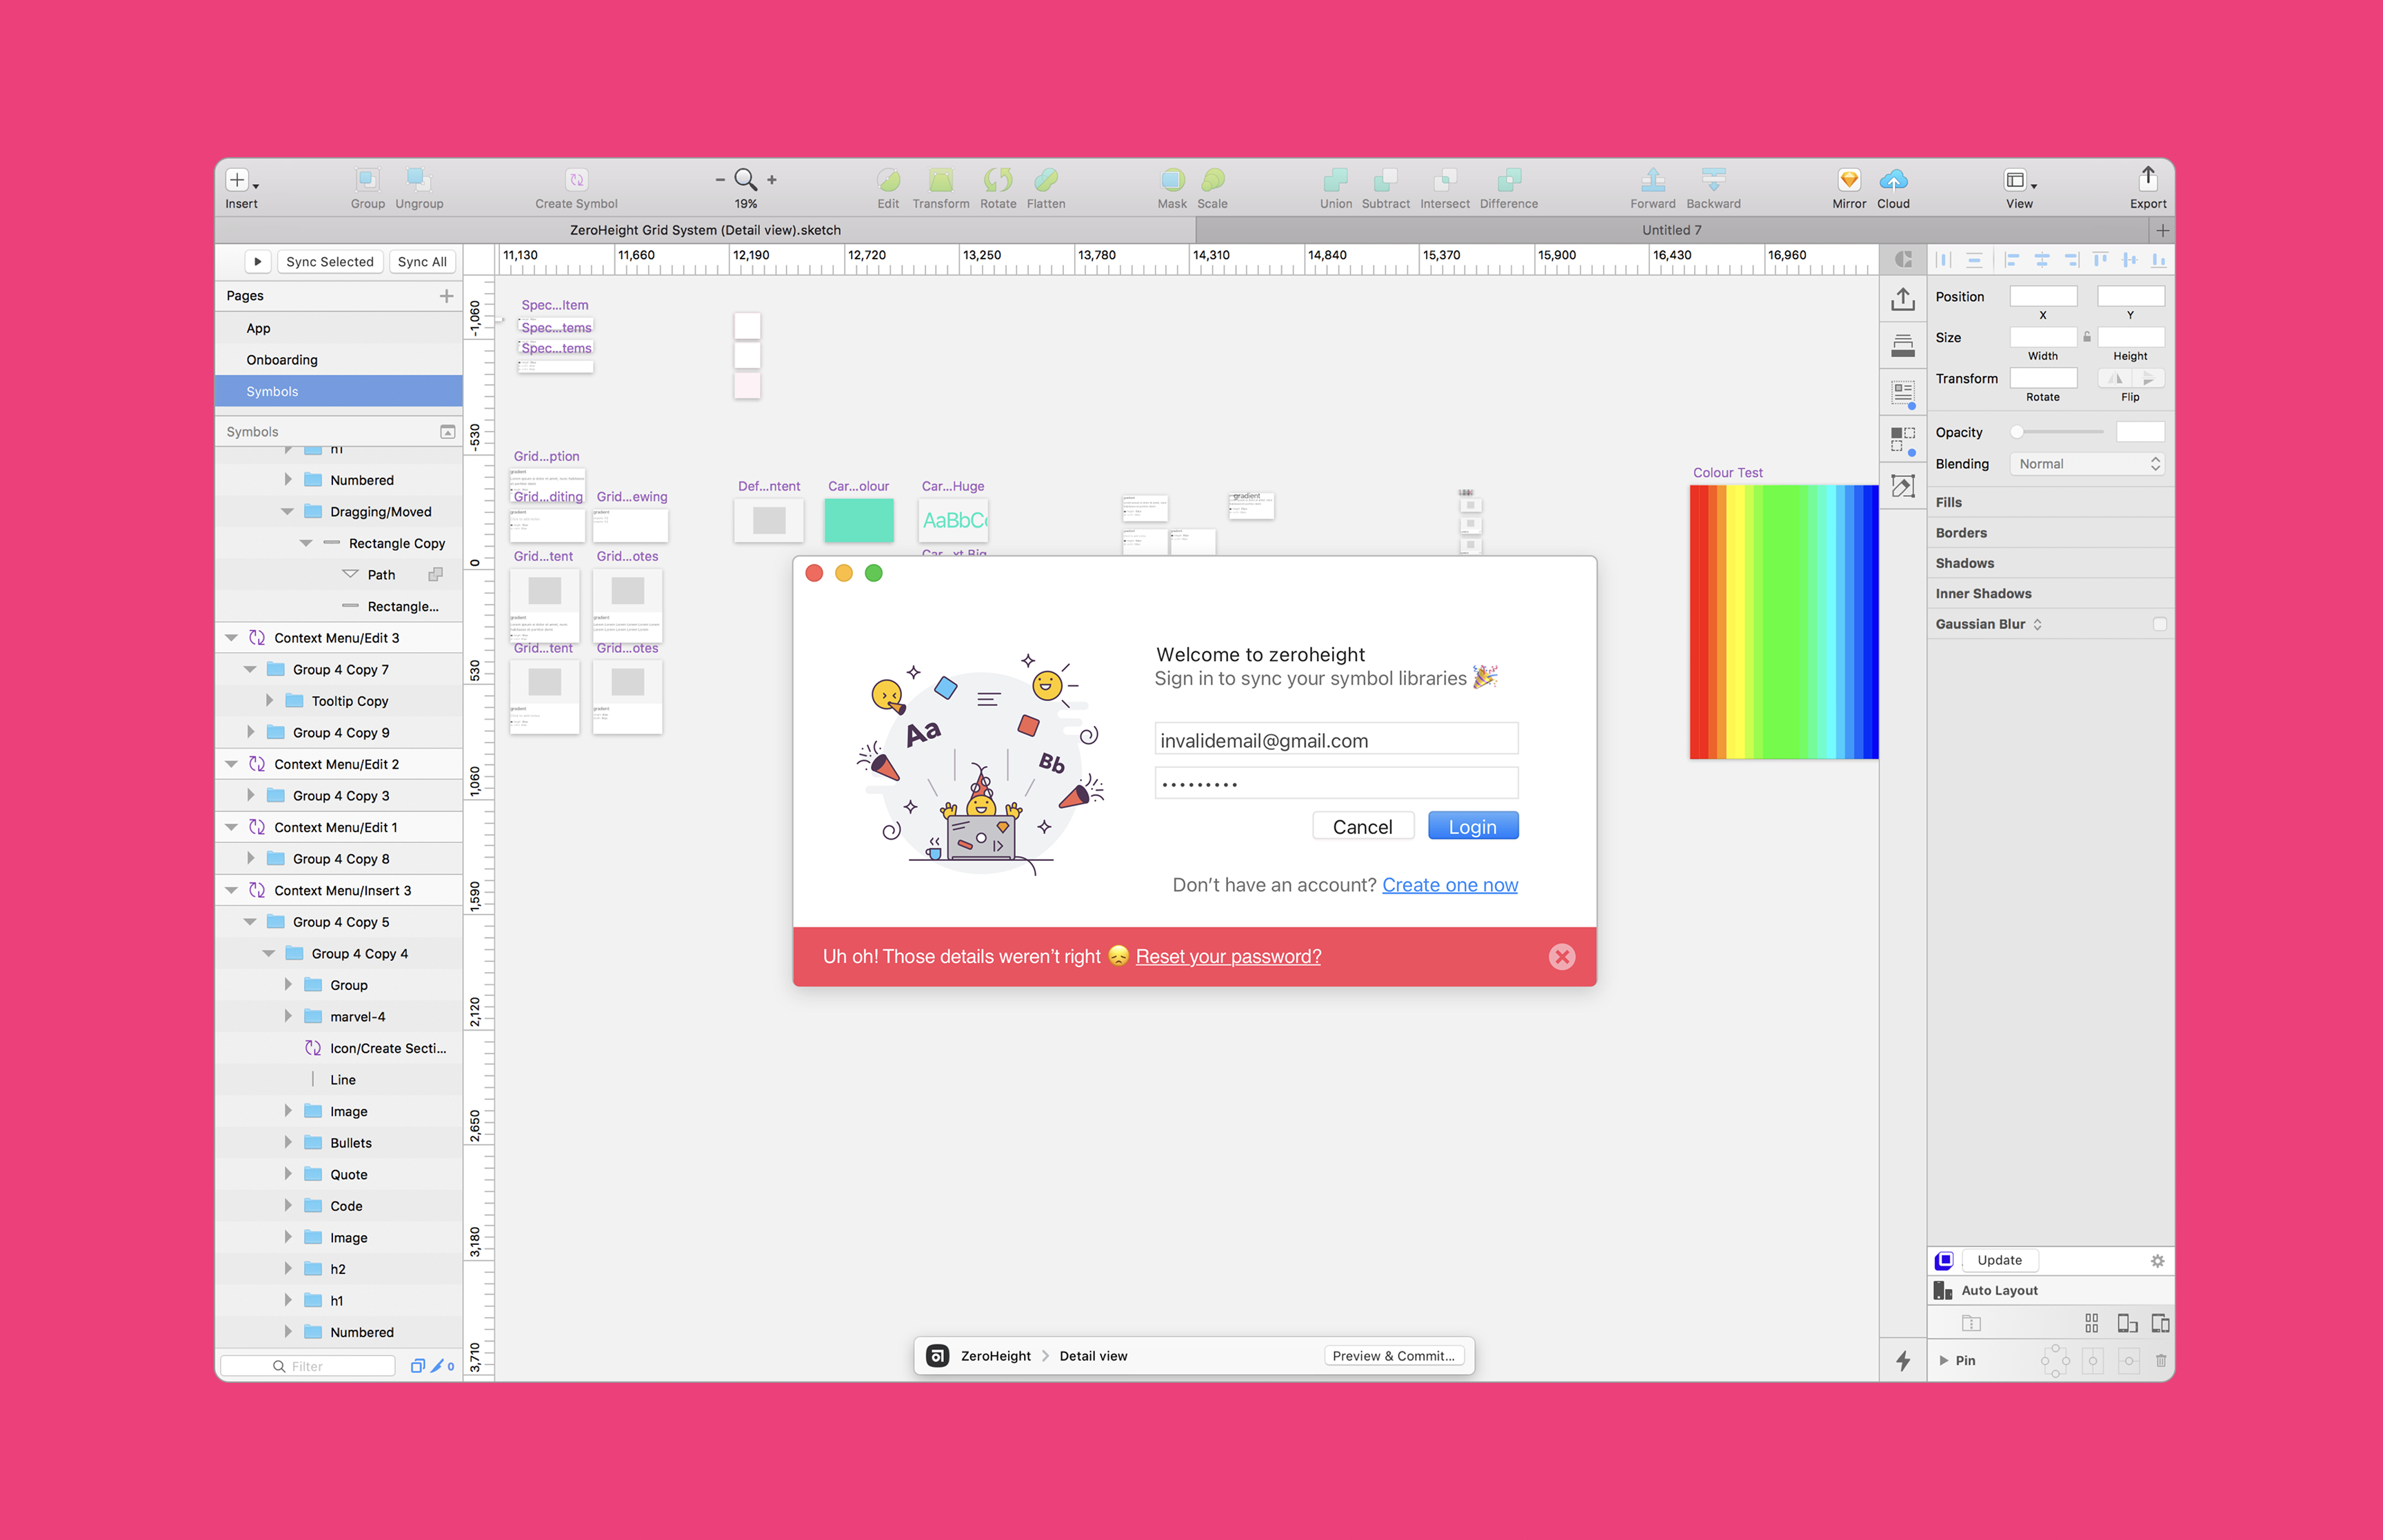Image resolution: width=2383 pixels, height=1540 pixels.
Task: Move layer Forward with toolbar icon
Action: 1653,180
